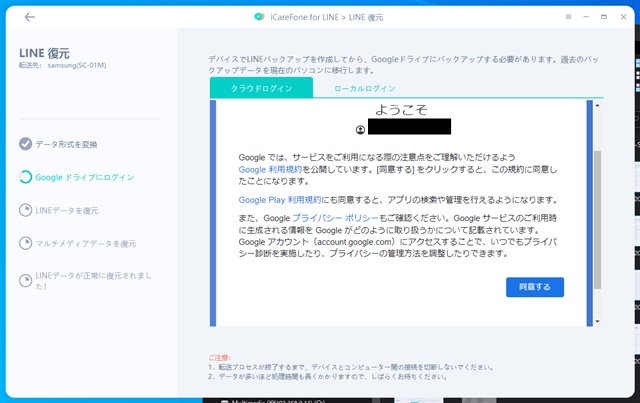Click the scrollbar down arrow in login panel

(x=597, y=322)
